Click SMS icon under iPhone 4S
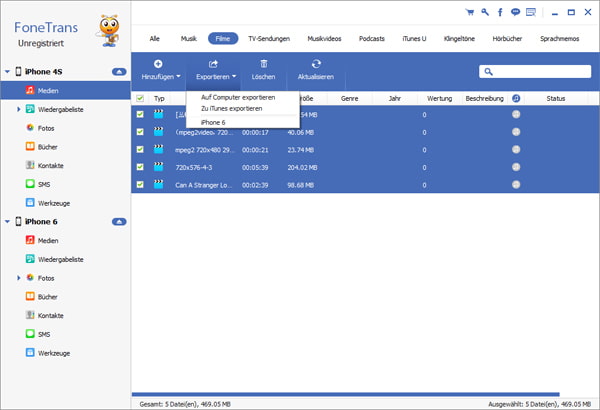Viewport: 600px width, 410px height. pyautogui.click(x=30, y=184)
